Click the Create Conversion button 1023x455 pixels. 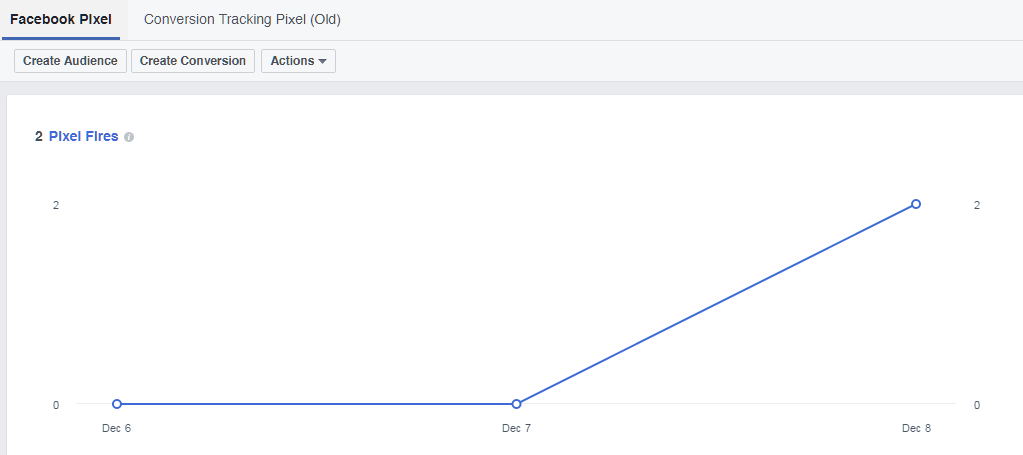point(192,61)
